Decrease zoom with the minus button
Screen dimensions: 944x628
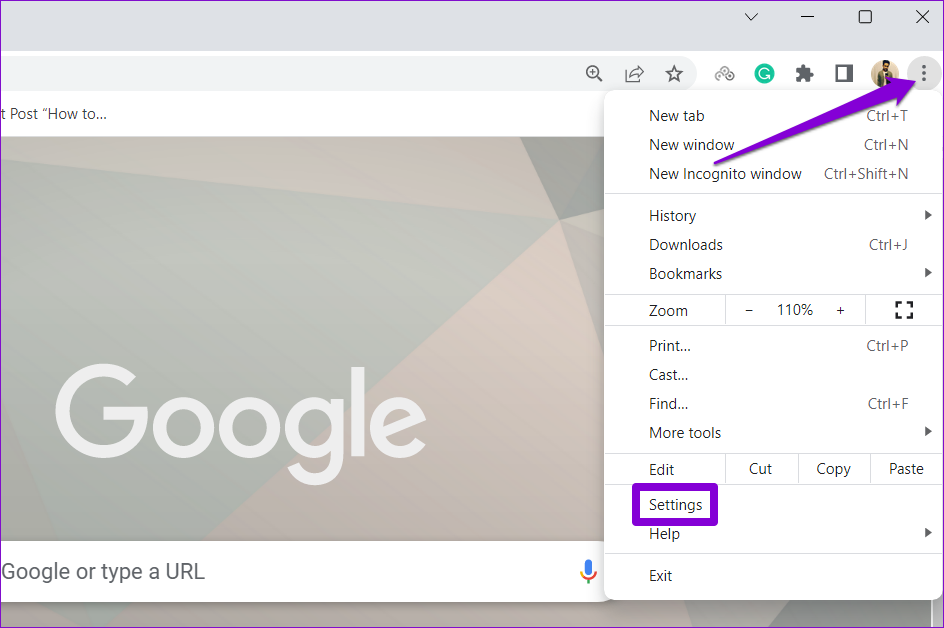pos(749,310)
